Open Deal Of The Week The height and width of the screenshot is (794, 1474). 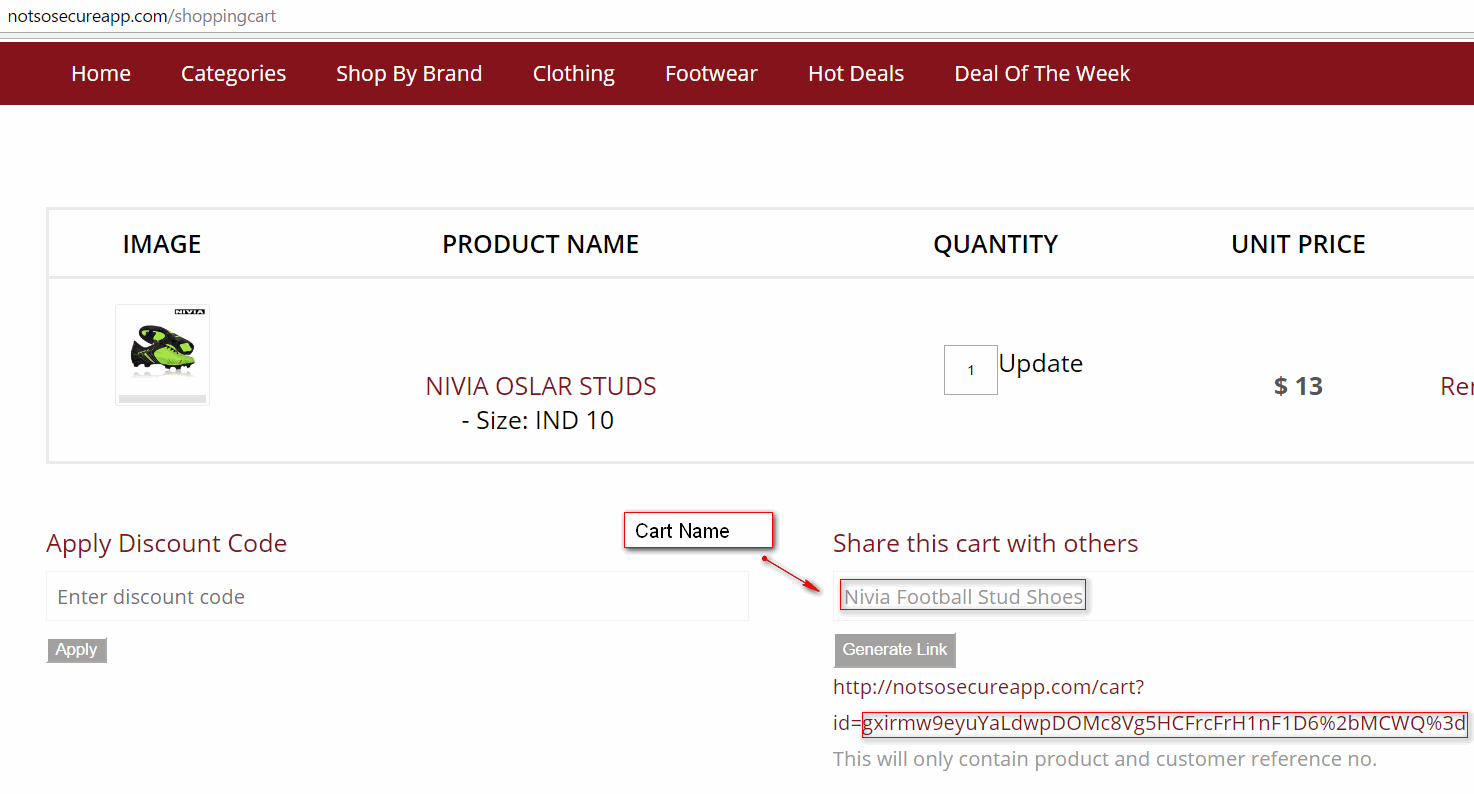1042,74
